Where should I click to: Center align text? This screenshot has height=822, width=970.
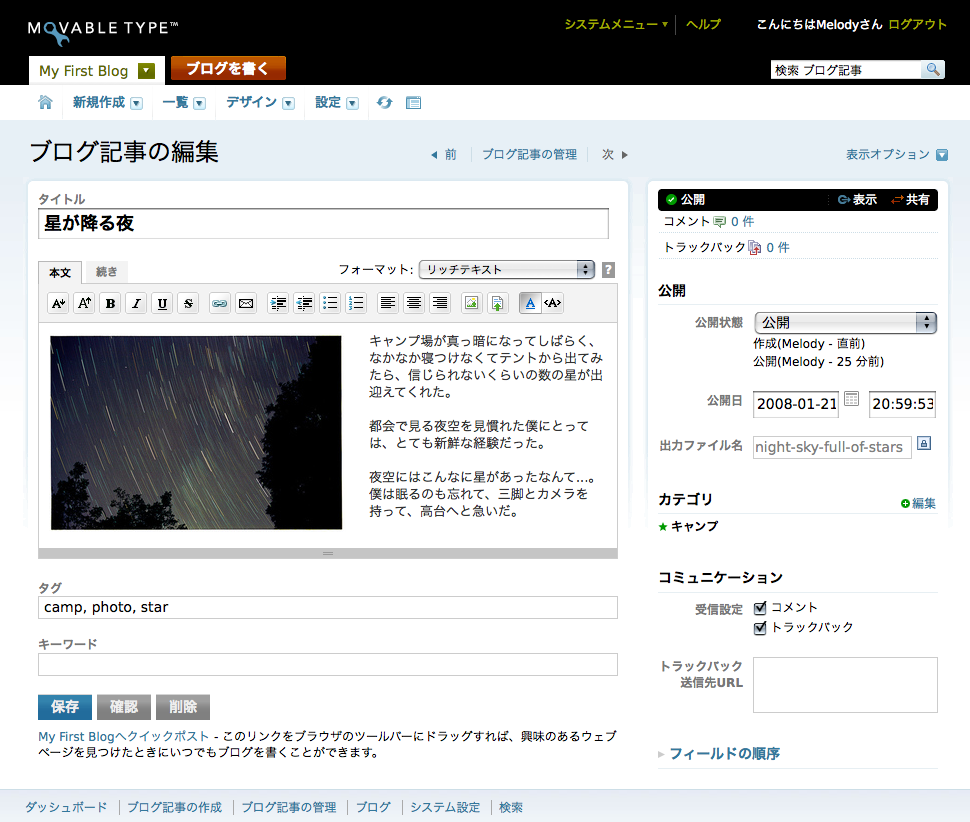(x=414, y=303)
